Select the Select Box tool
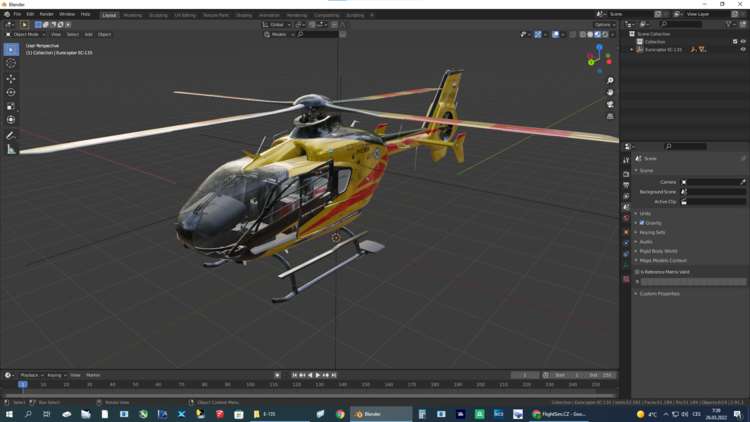 (x=11, y=49)
